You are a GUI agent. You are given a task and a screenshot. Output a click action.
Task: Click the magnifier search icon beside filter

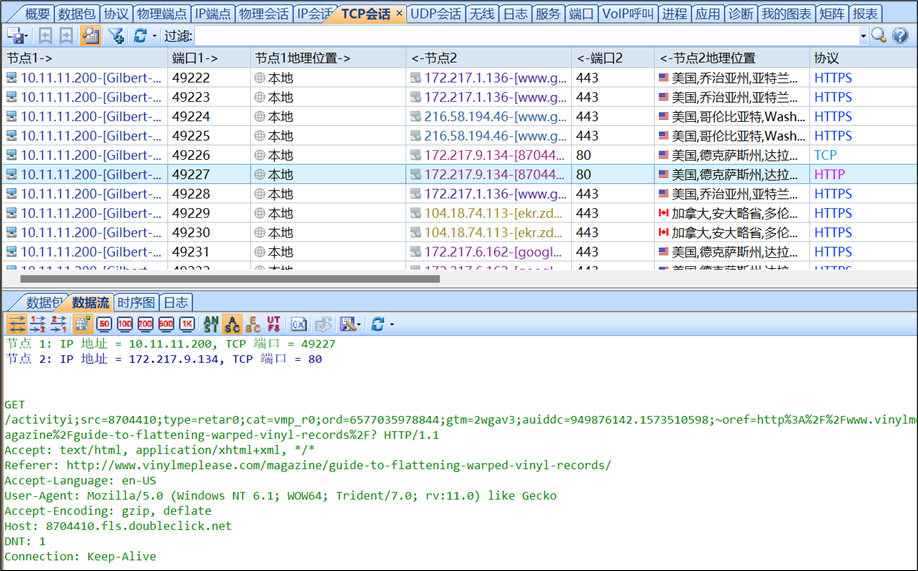878,36
